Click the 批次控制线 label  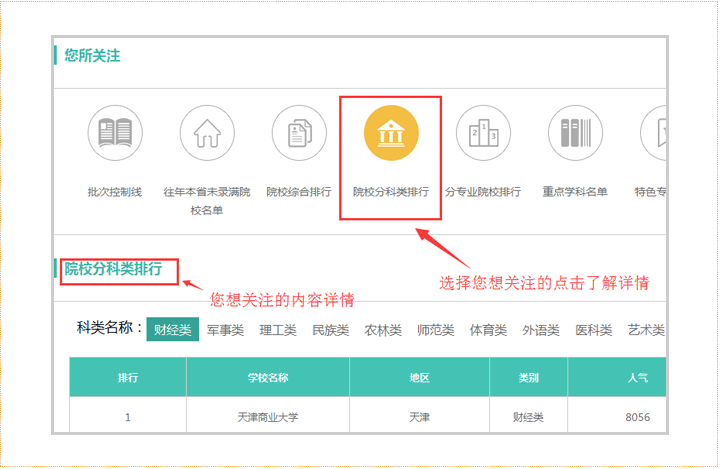click(115, 192)
